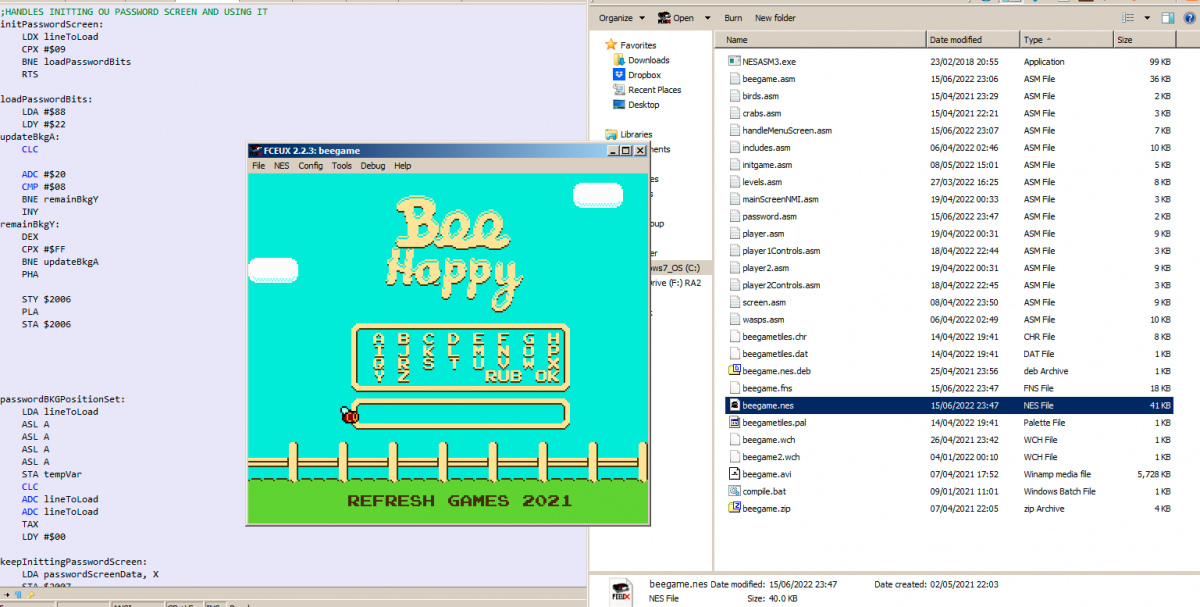Click the FCEUX icon in the details pane
Image resolution: width=1200 pixels, height=607 pixels.
622,589
